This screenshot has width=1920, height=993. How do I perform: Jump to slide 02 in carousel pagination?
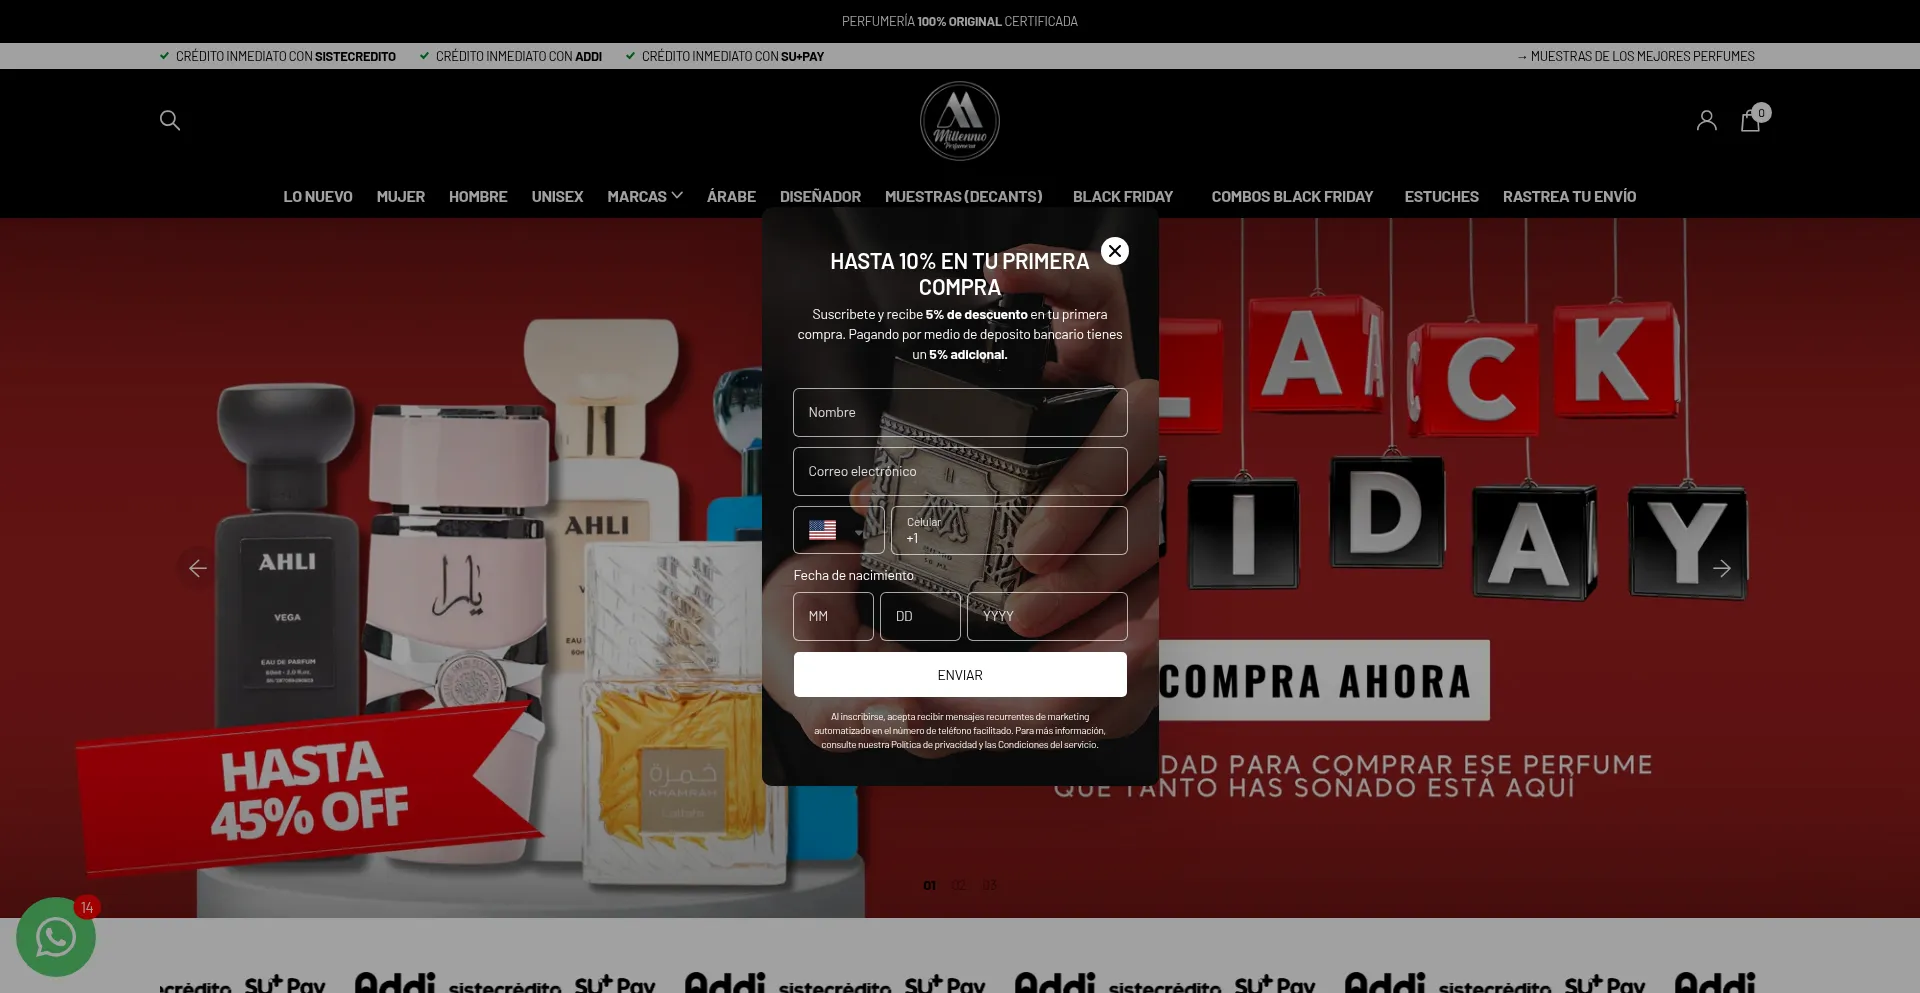959,885
